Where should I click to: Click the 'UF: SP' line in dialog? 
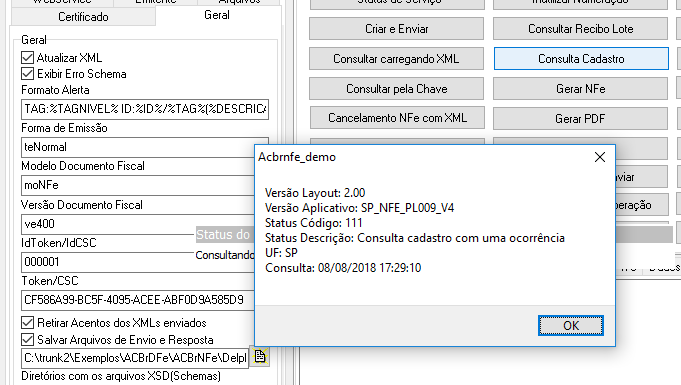281,253
